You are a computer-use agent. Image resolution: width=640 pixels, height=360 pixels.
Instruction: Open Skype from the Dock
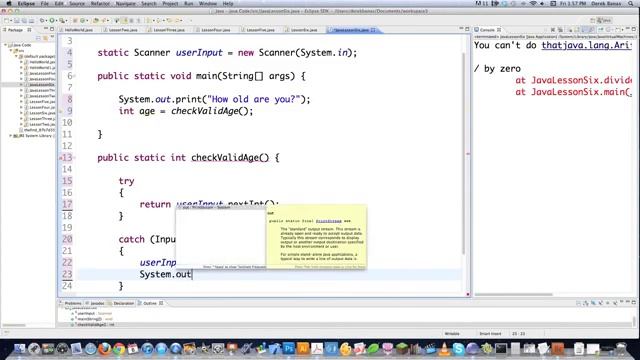[x=458, y=349]
